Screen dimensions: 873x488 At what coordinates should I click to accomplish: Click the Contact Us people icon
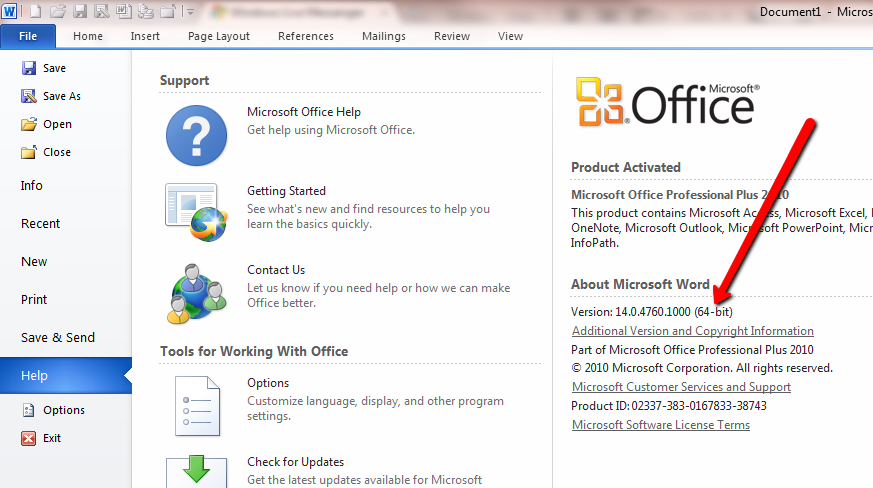coord(197,294)
